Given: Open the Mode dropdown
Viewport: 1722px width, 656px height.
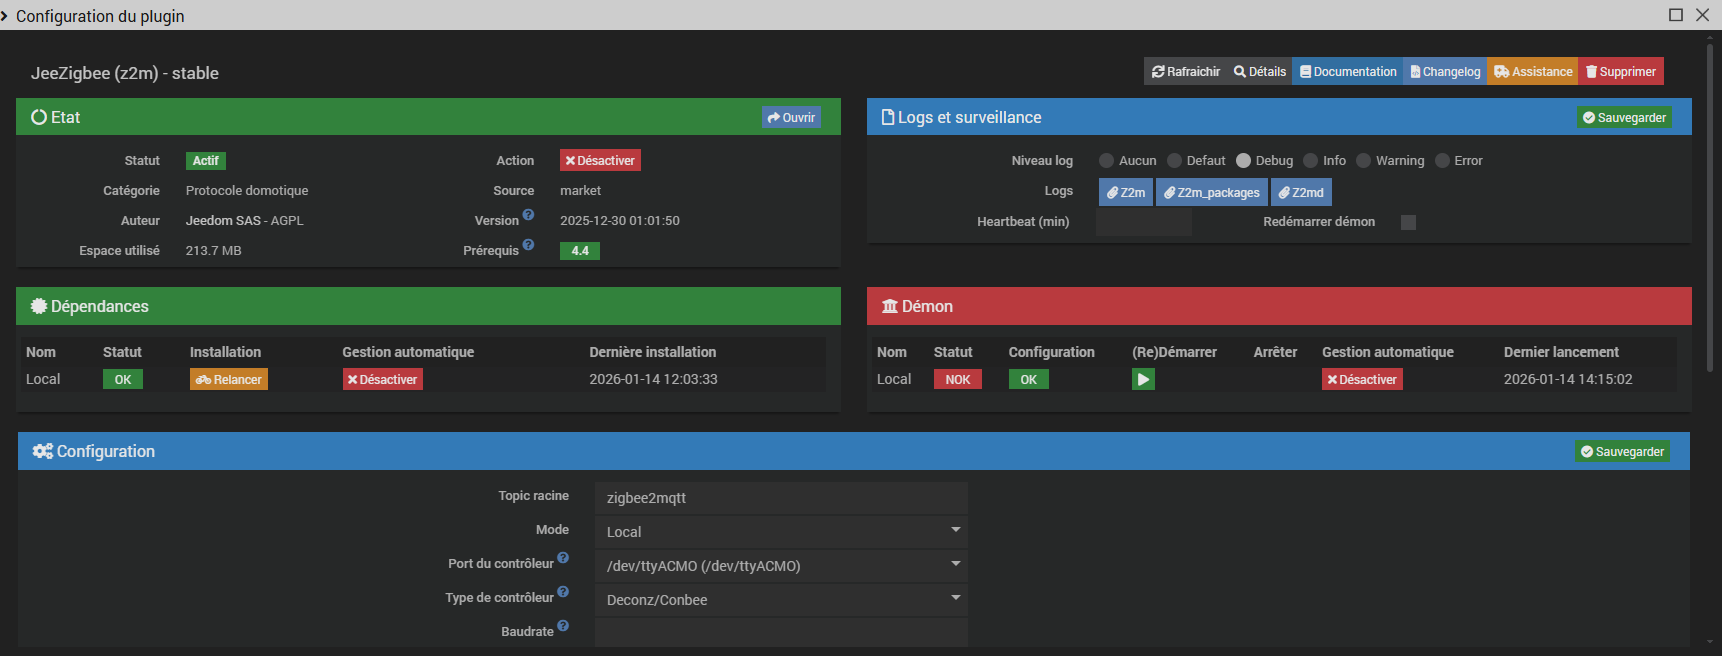Looking at the screenshot, I should point(781,531).
